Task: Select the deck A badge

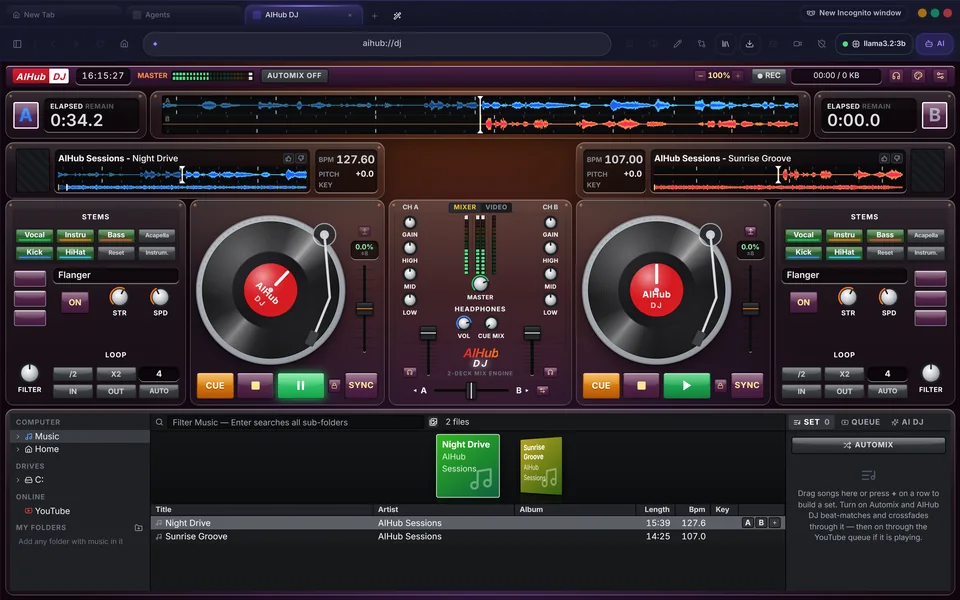Action: (x=26, y=115)
